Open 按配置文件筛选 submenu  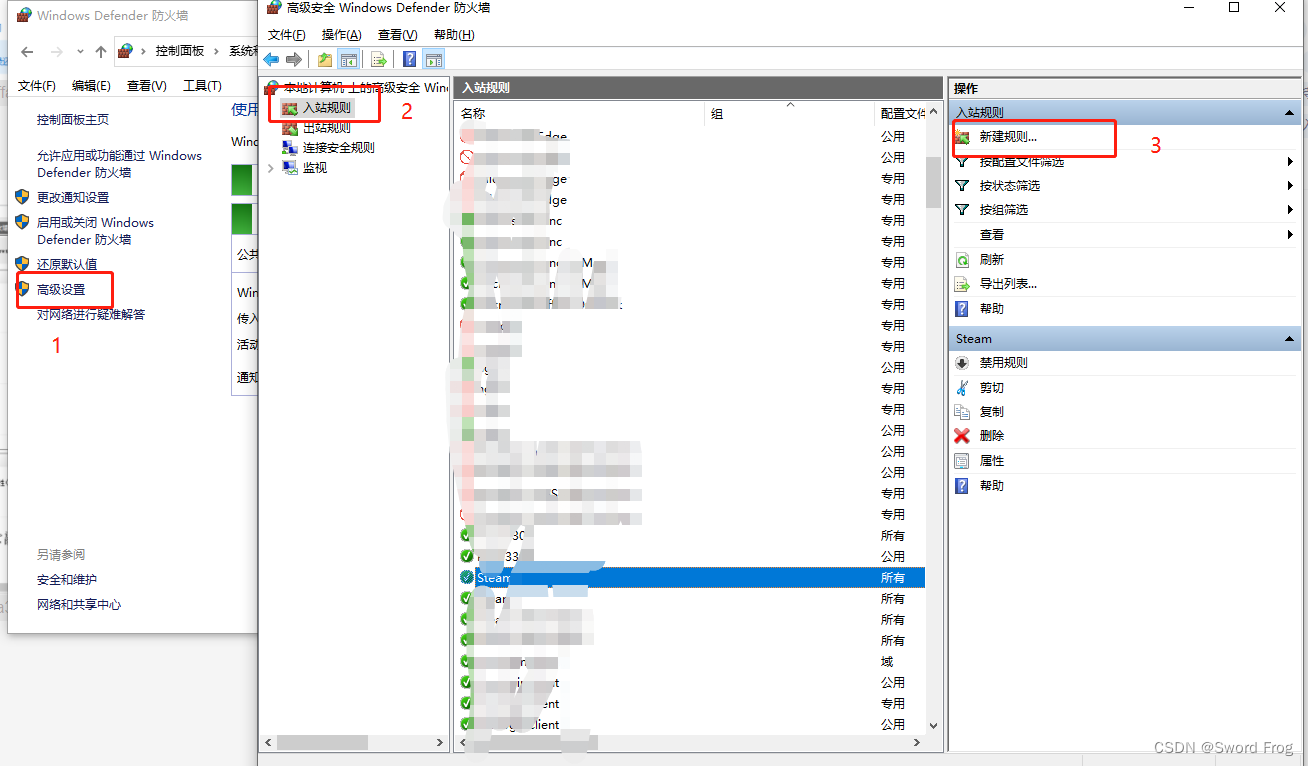[x=1126, y=161]
